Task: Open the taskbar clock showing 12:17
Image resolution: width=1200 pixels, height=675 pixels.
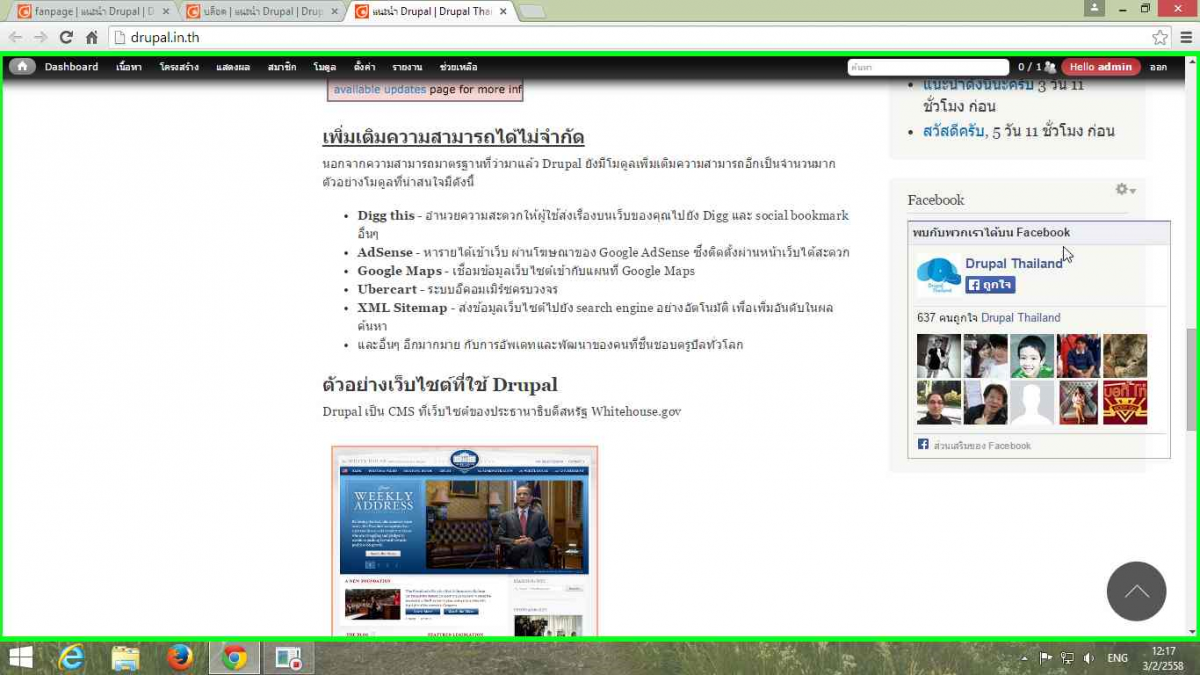Action: point(1164,657)
